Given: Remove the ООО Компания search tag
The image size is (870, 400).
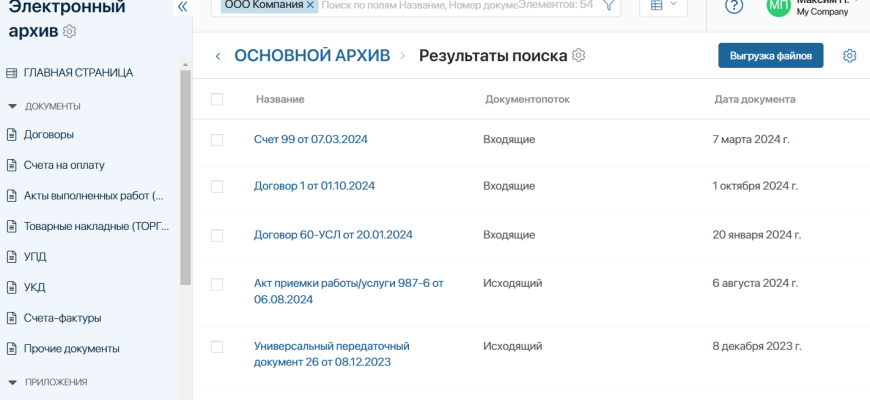Looking at the screenshot, I should pos(310,6).
